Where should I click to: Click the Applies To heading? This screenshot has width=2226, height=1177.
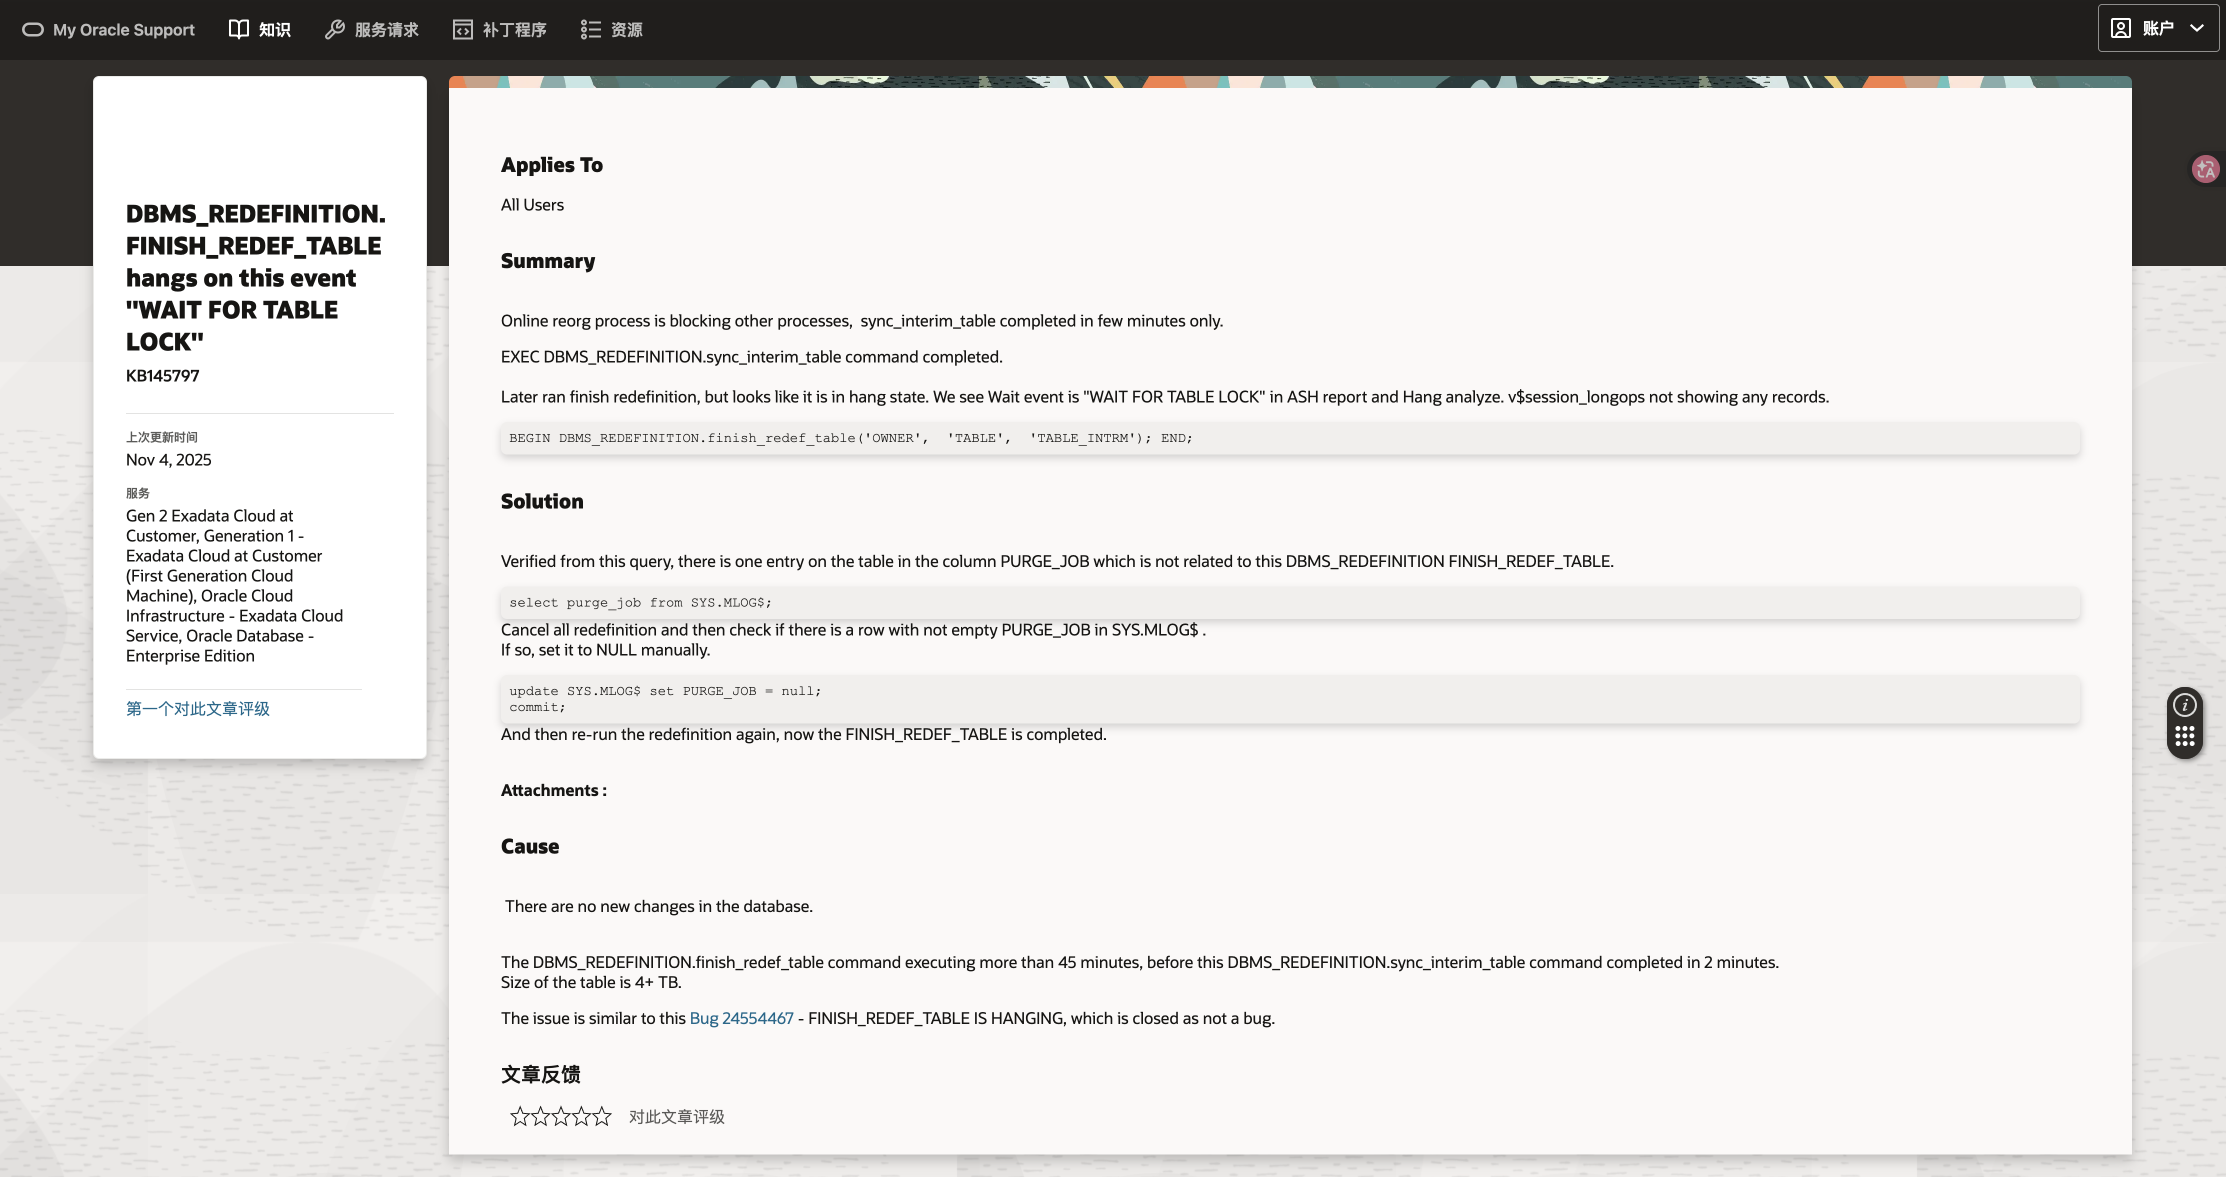click(x=552, y=165)
